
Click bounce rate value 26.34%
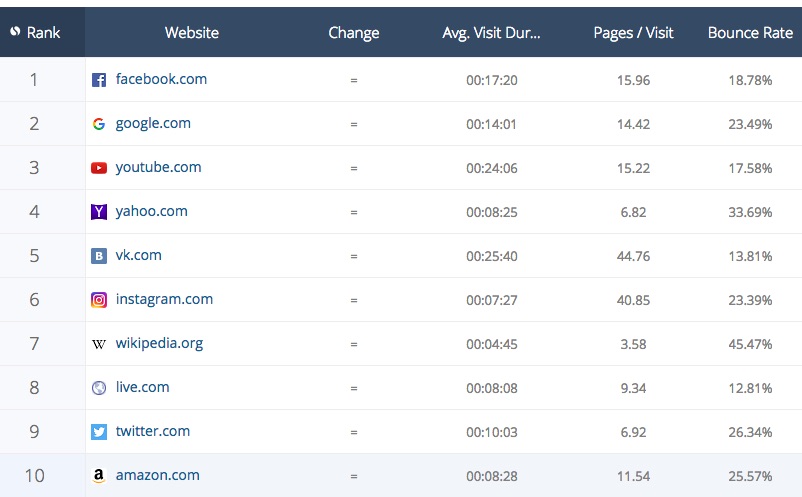750,432
